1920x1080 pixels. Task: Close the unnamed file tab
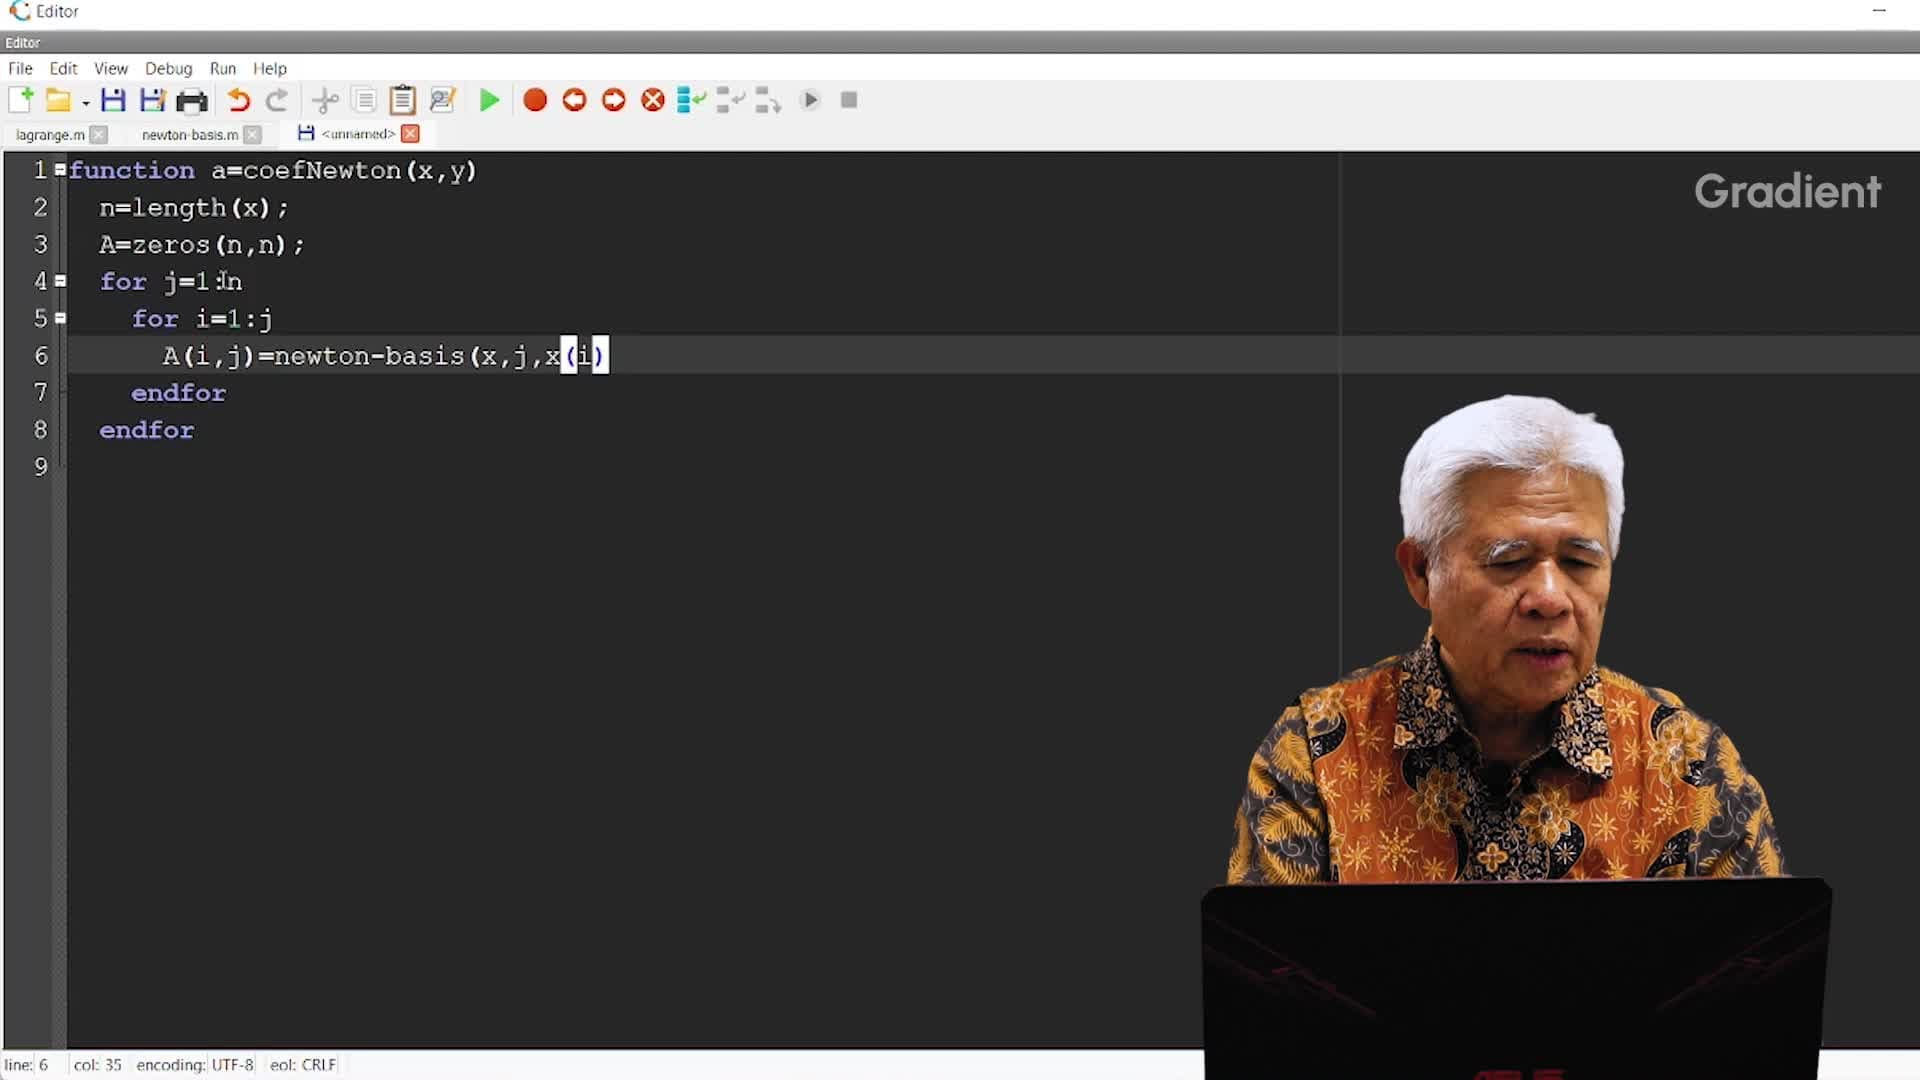[410, 134]
